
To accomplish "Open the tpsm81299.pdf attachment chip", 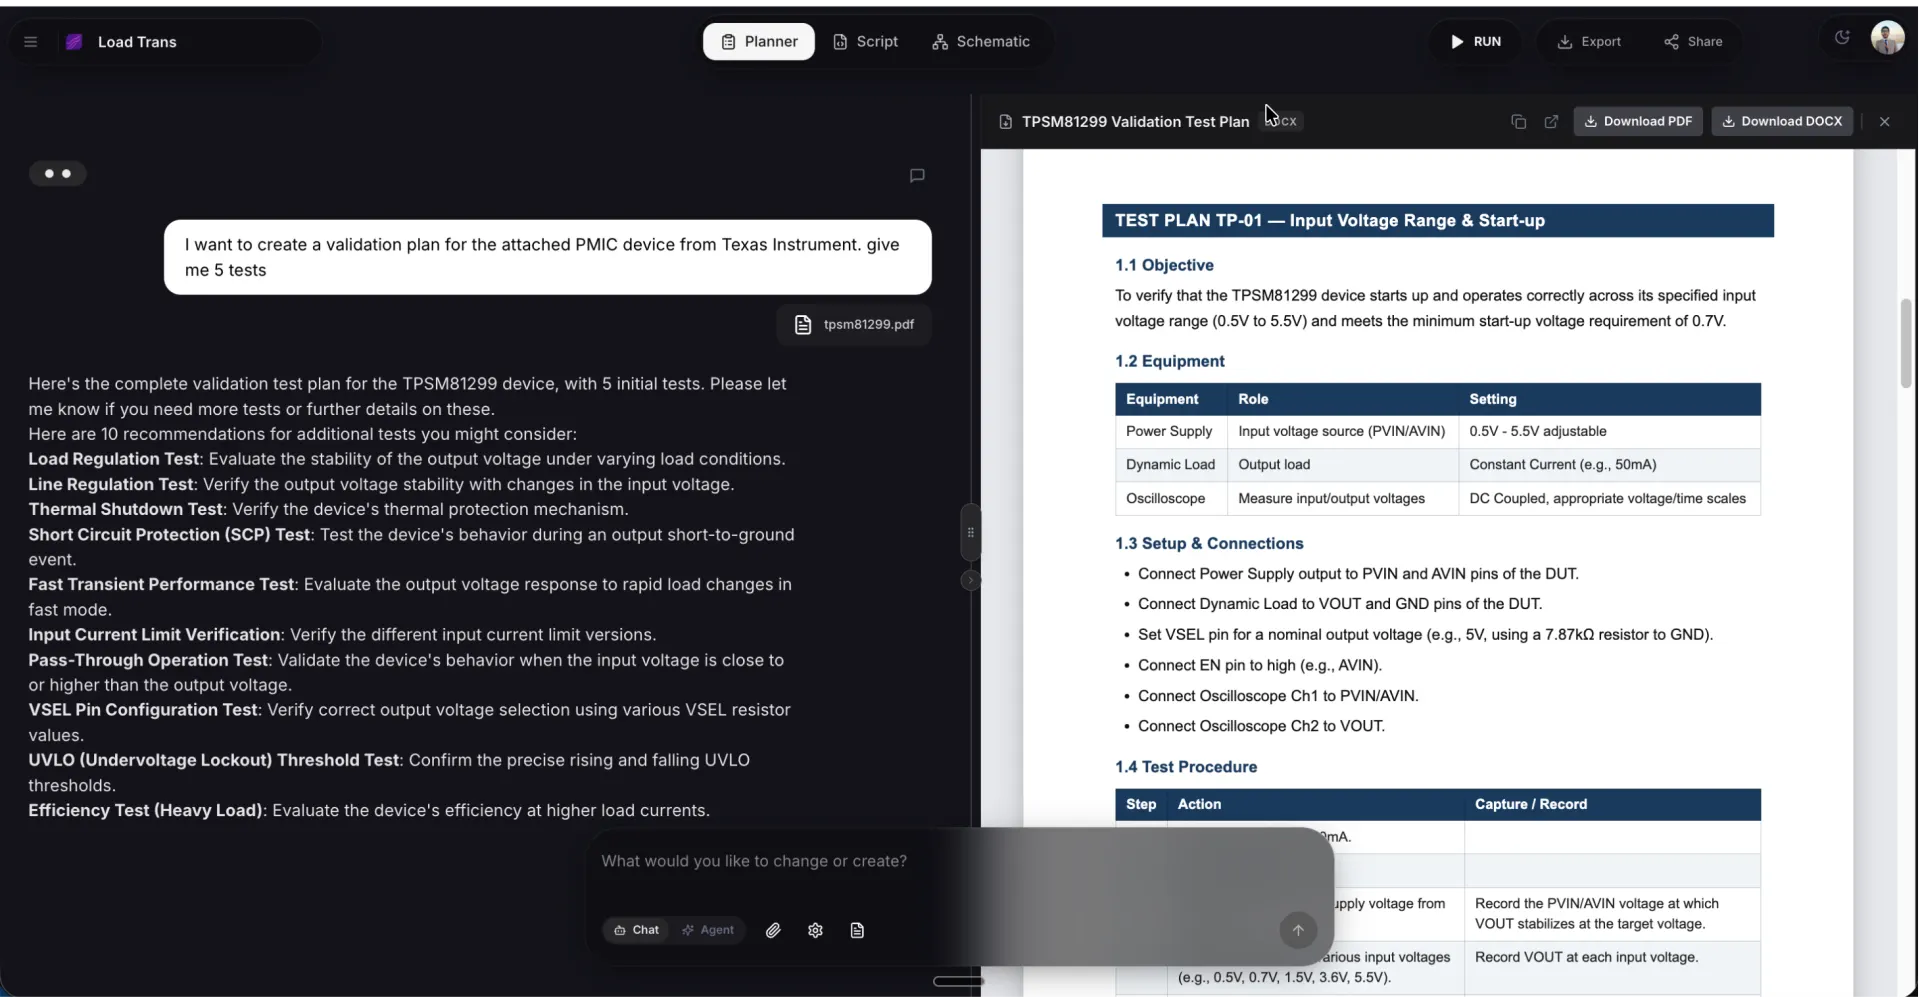I will 854,325.
